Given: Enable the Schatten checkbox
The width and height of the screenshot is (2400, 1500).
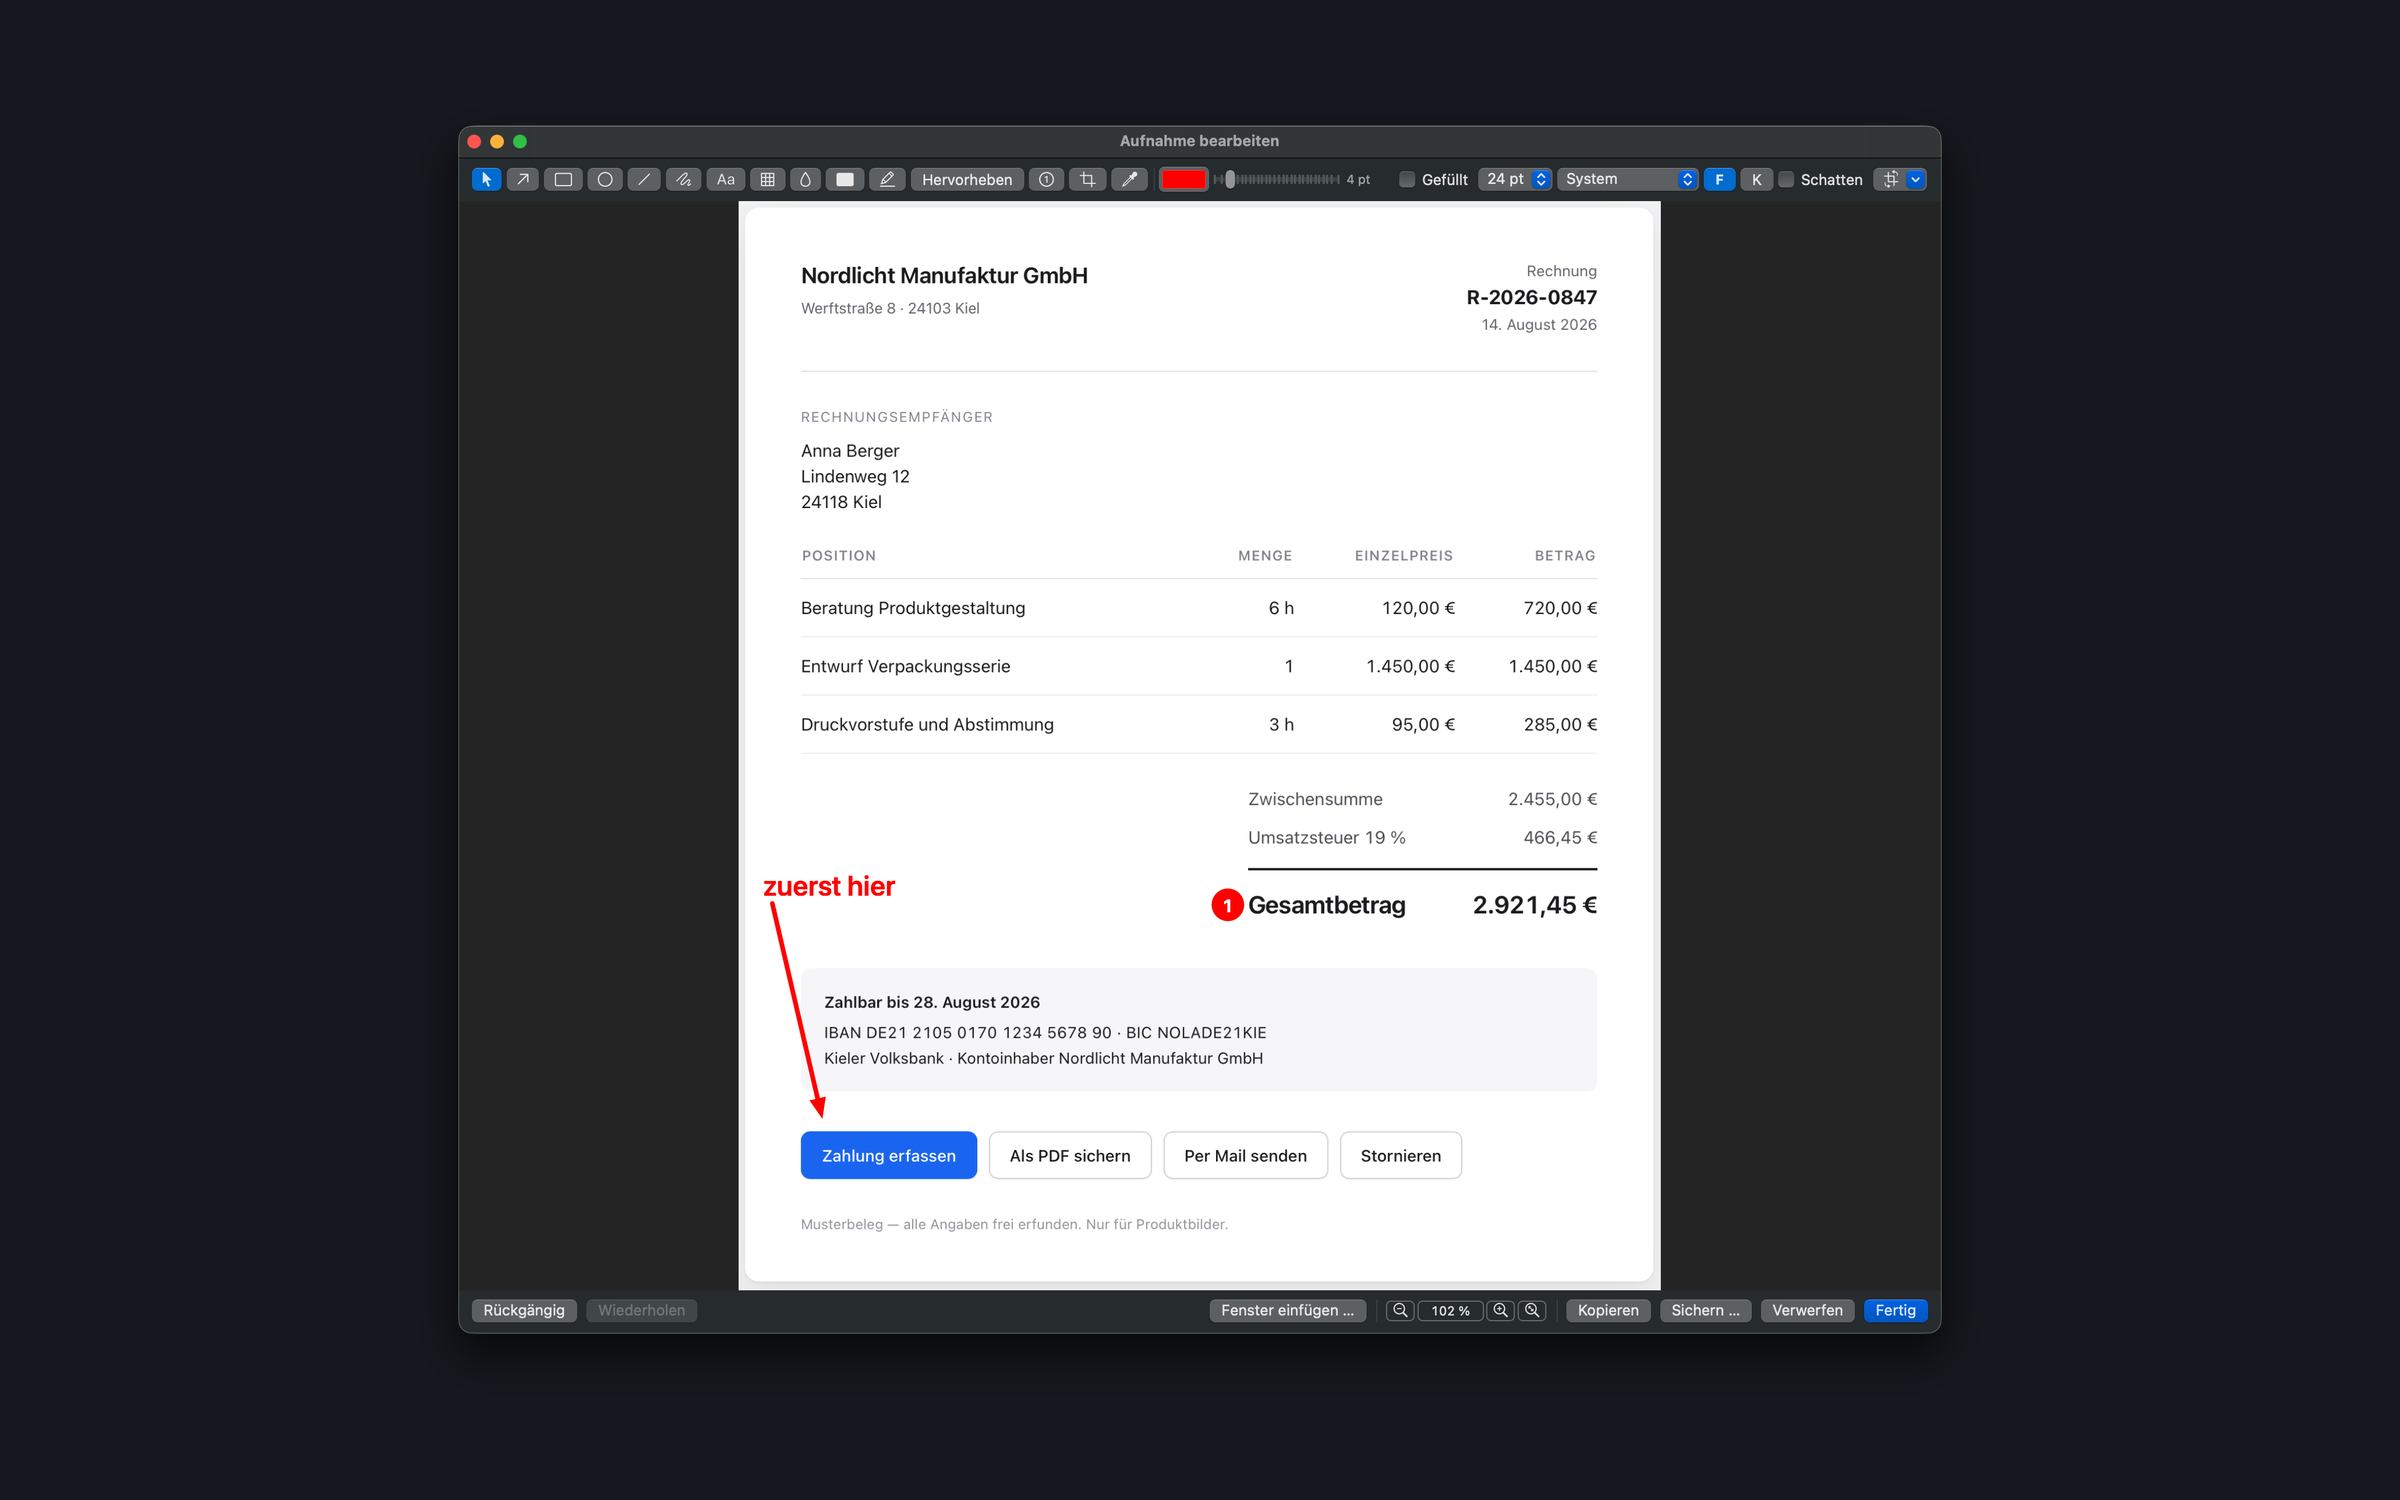Looking at the screenshot, I should click(x=1786, y=180).
